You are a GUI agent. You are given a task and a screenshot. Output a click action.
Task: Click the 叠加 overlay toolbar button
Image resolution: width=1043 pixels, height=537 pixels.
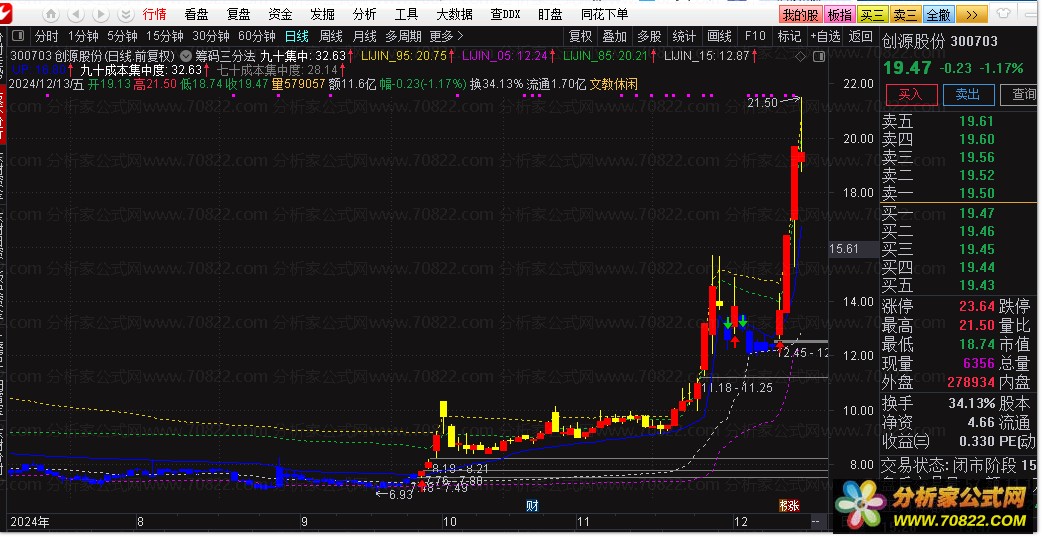615,36
